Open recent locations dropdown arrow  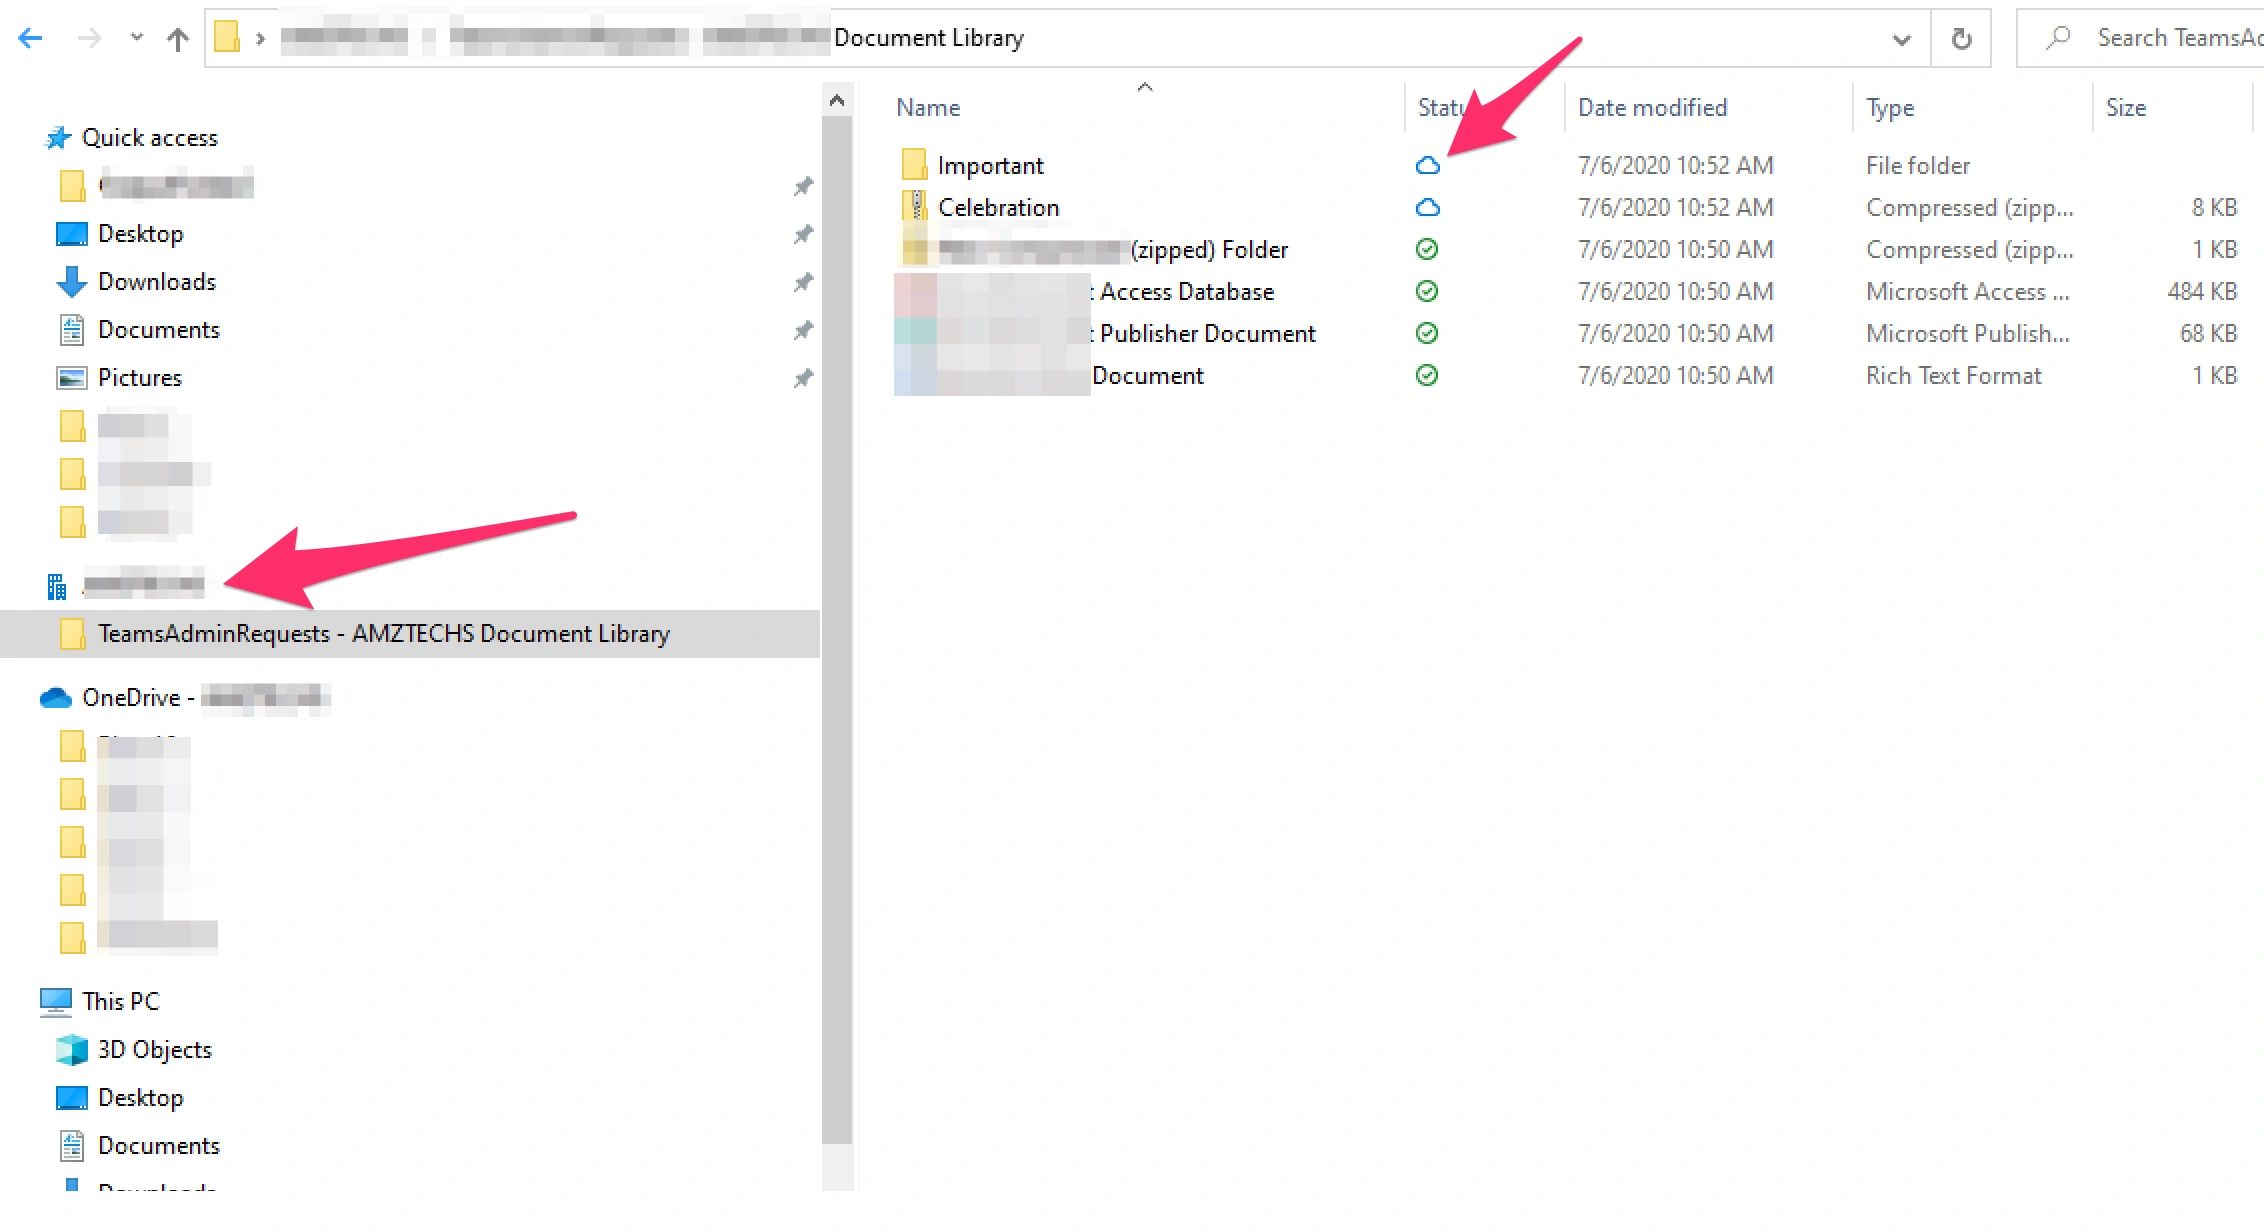137,38
